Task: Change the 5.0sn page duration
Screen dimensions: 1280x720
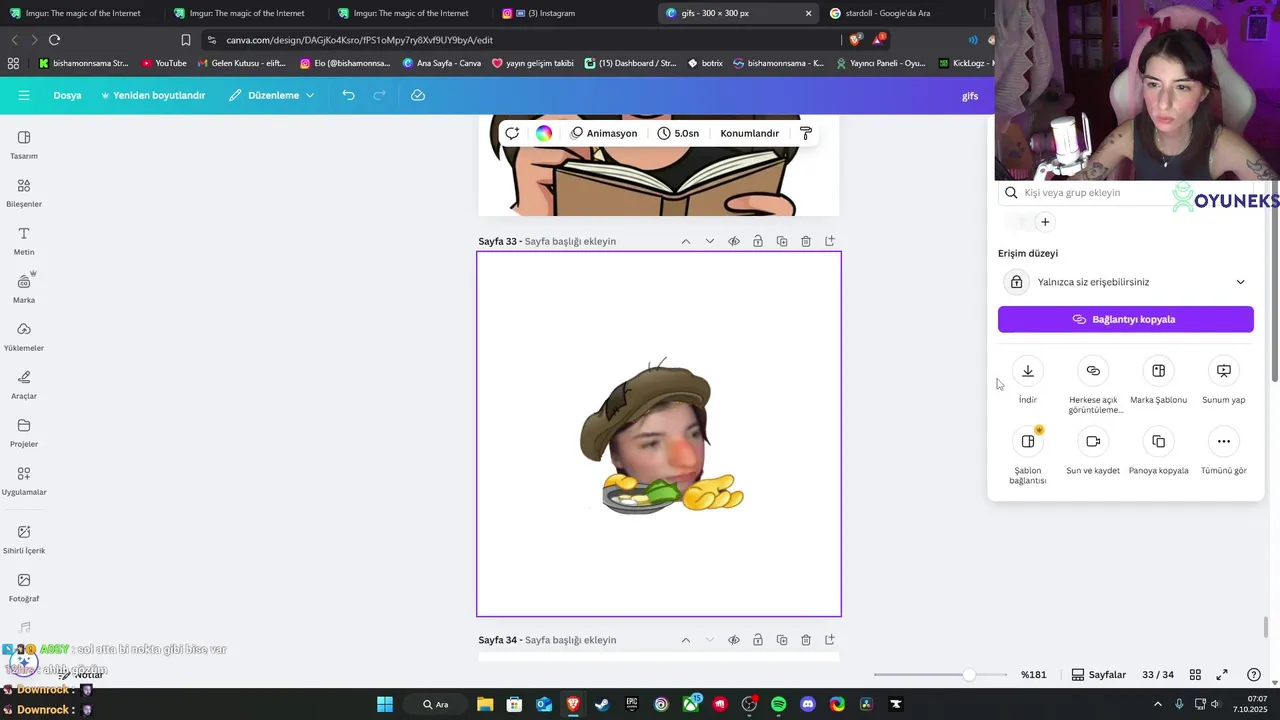Action: 678,133
